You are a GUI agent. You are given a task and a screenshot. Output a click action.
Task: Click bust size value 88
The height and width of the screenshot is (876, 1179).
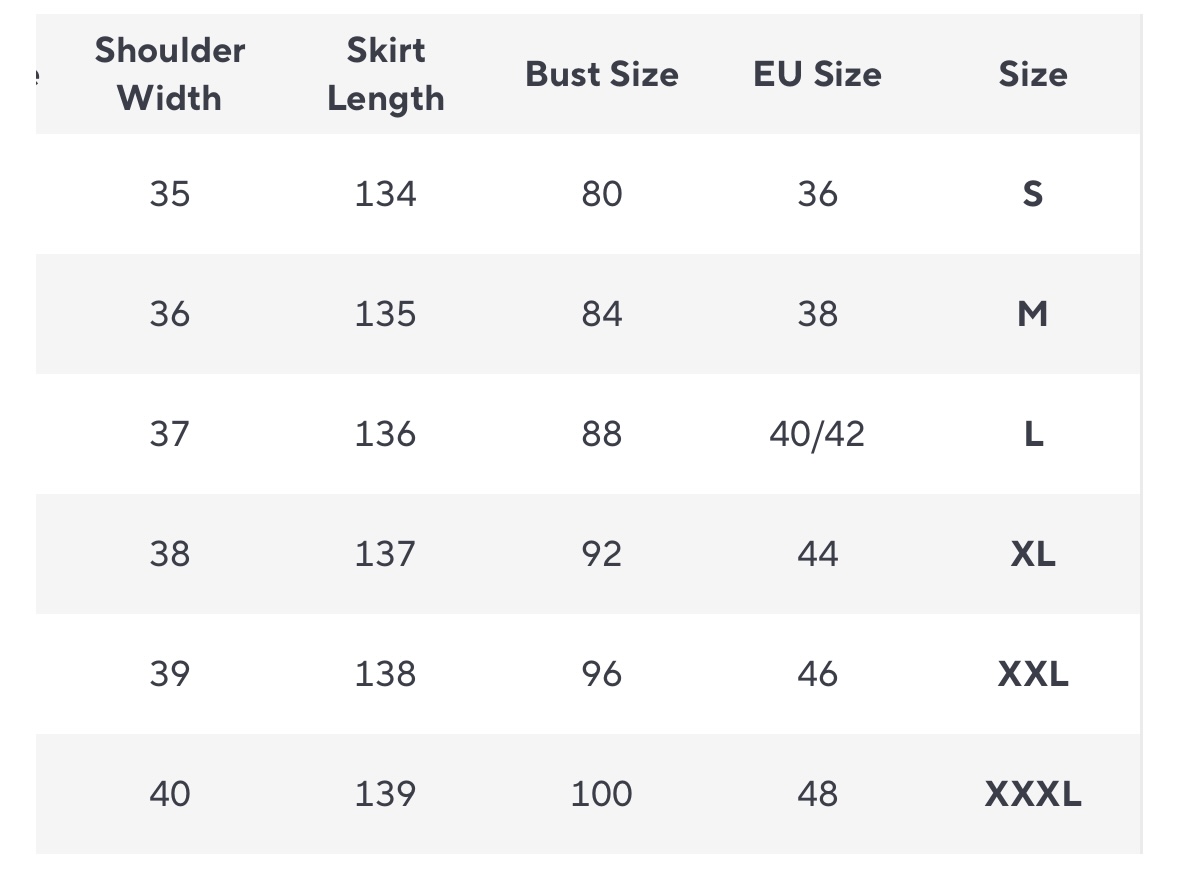(x=601, y=434)
